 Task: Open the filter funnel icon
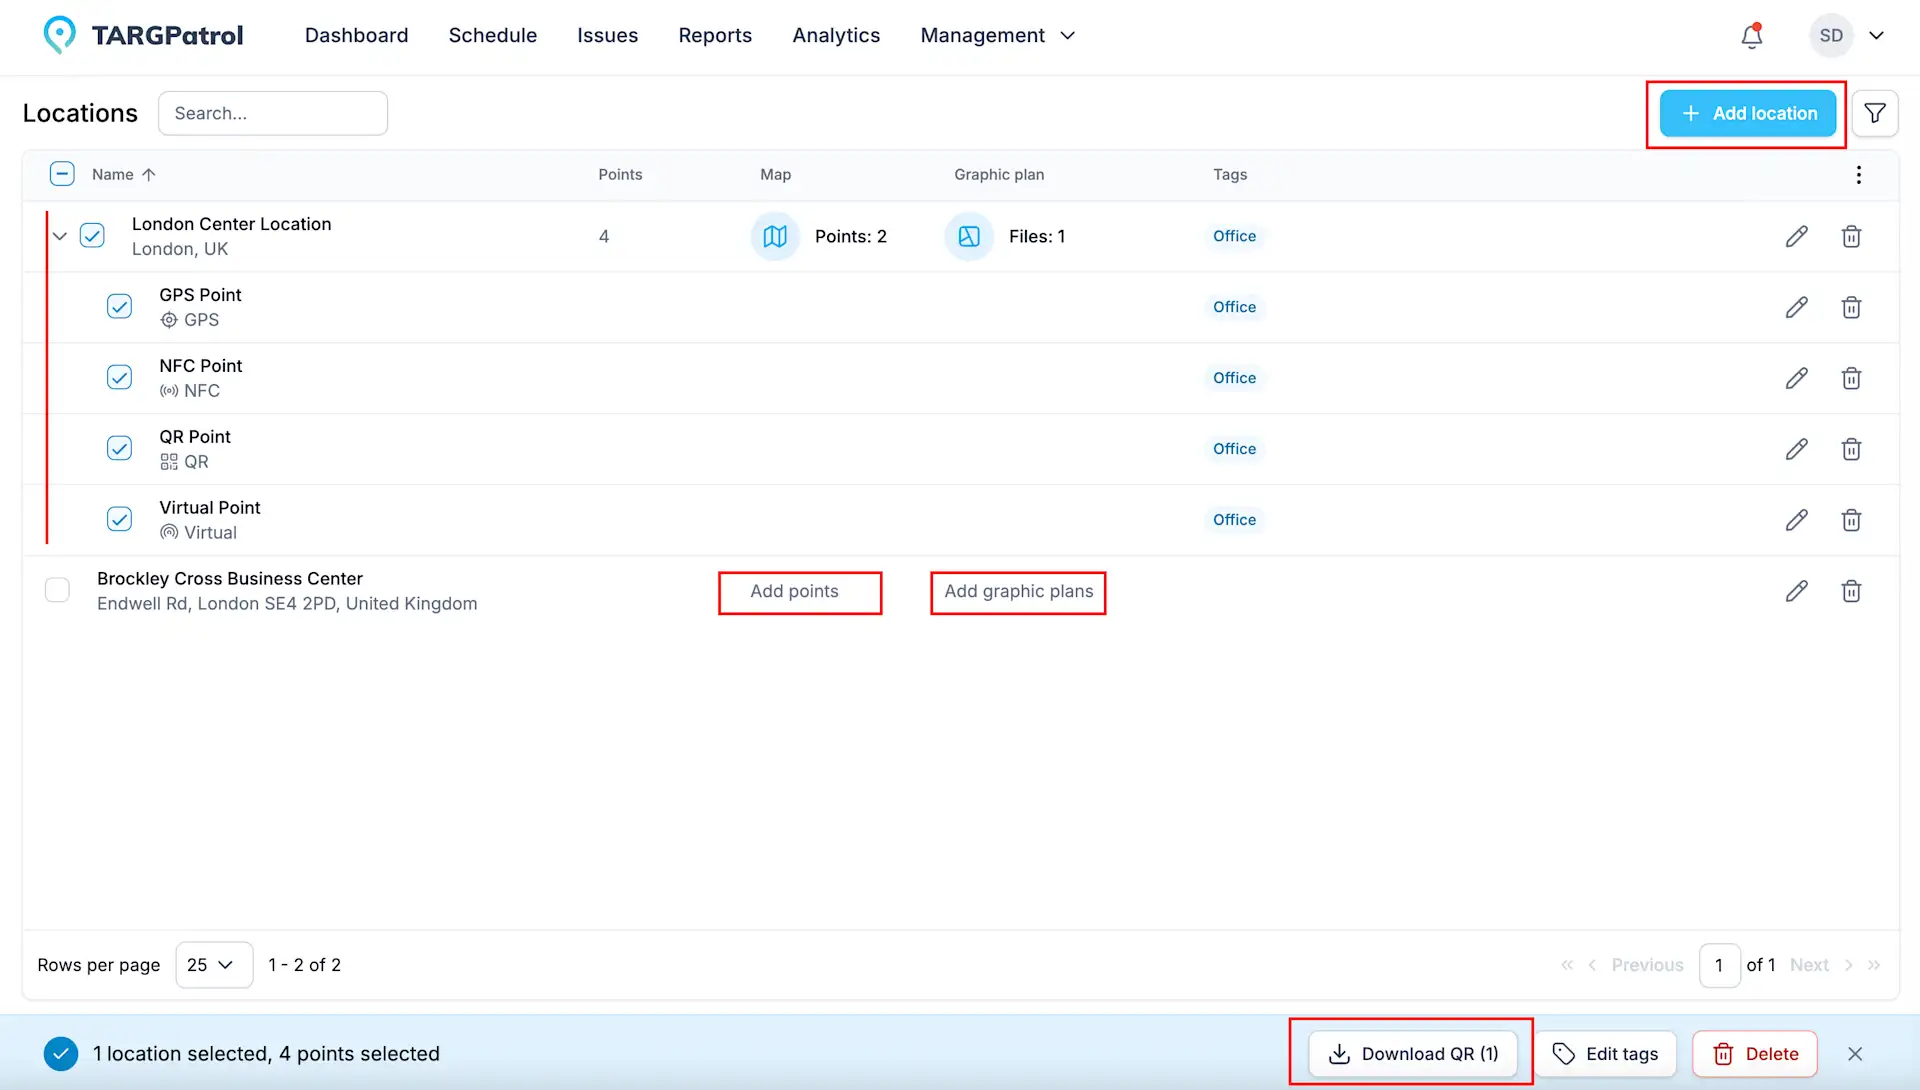coord(1875,113)
